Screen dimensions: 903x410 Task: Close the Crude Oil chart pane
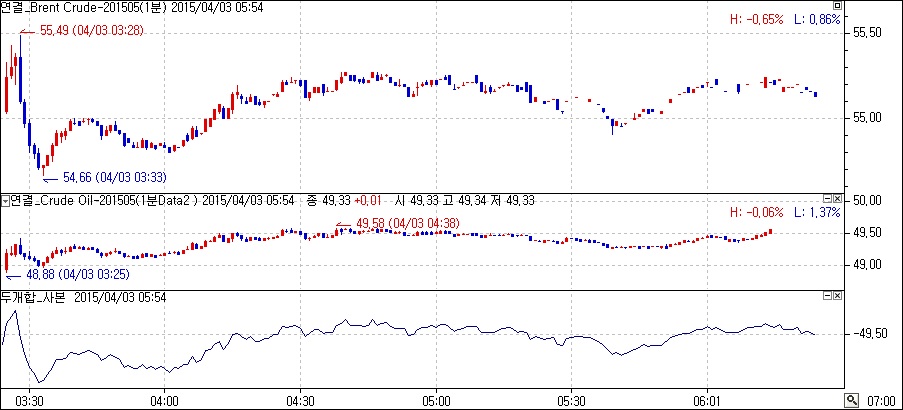click(838, 200)
